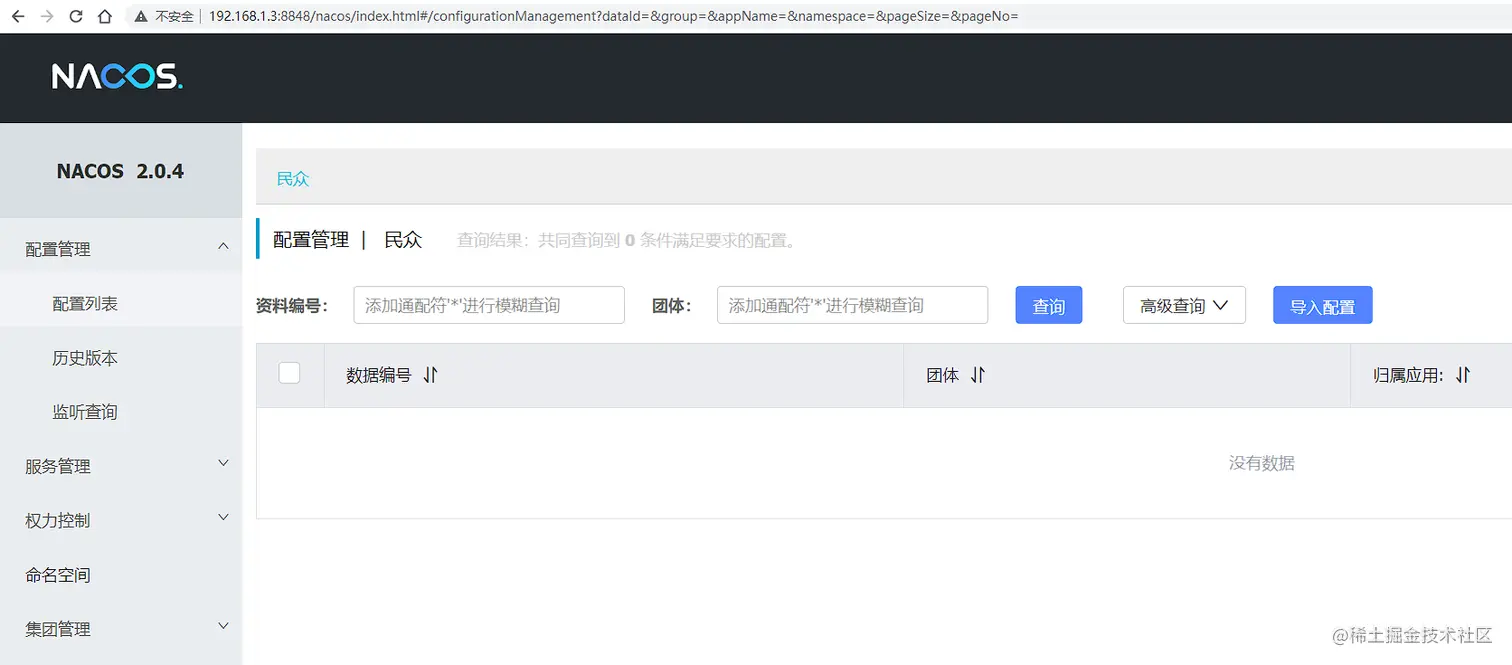Select the table header select-all checkbox
The width and height of the screenshot is (1512, 665).
pyautogui.click(x=289, y=372)
